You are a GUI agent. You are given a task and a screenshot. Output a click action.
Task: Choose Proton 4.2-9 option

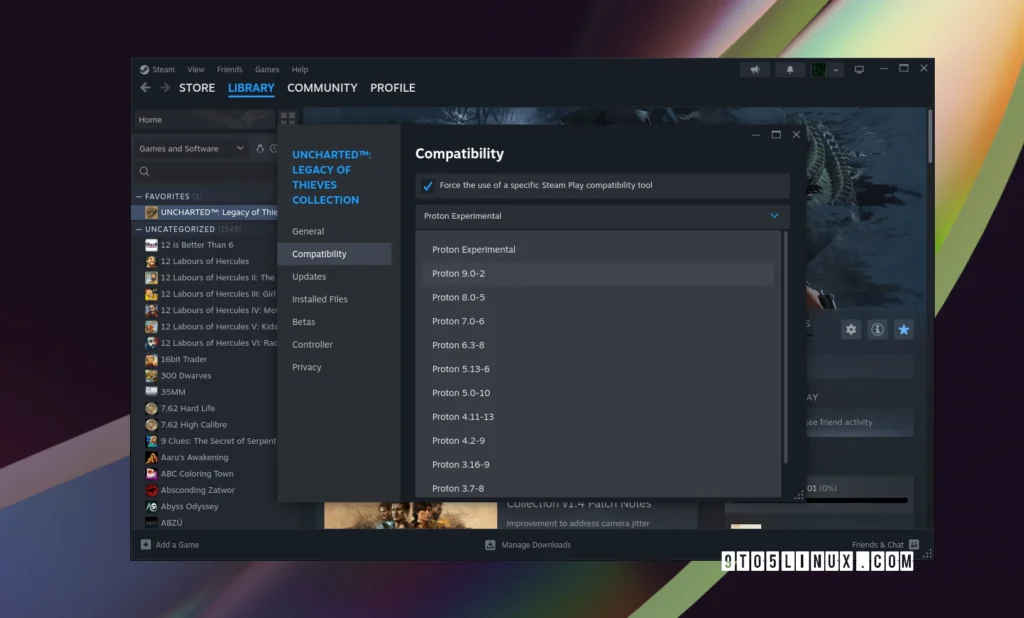click(598, 441)
